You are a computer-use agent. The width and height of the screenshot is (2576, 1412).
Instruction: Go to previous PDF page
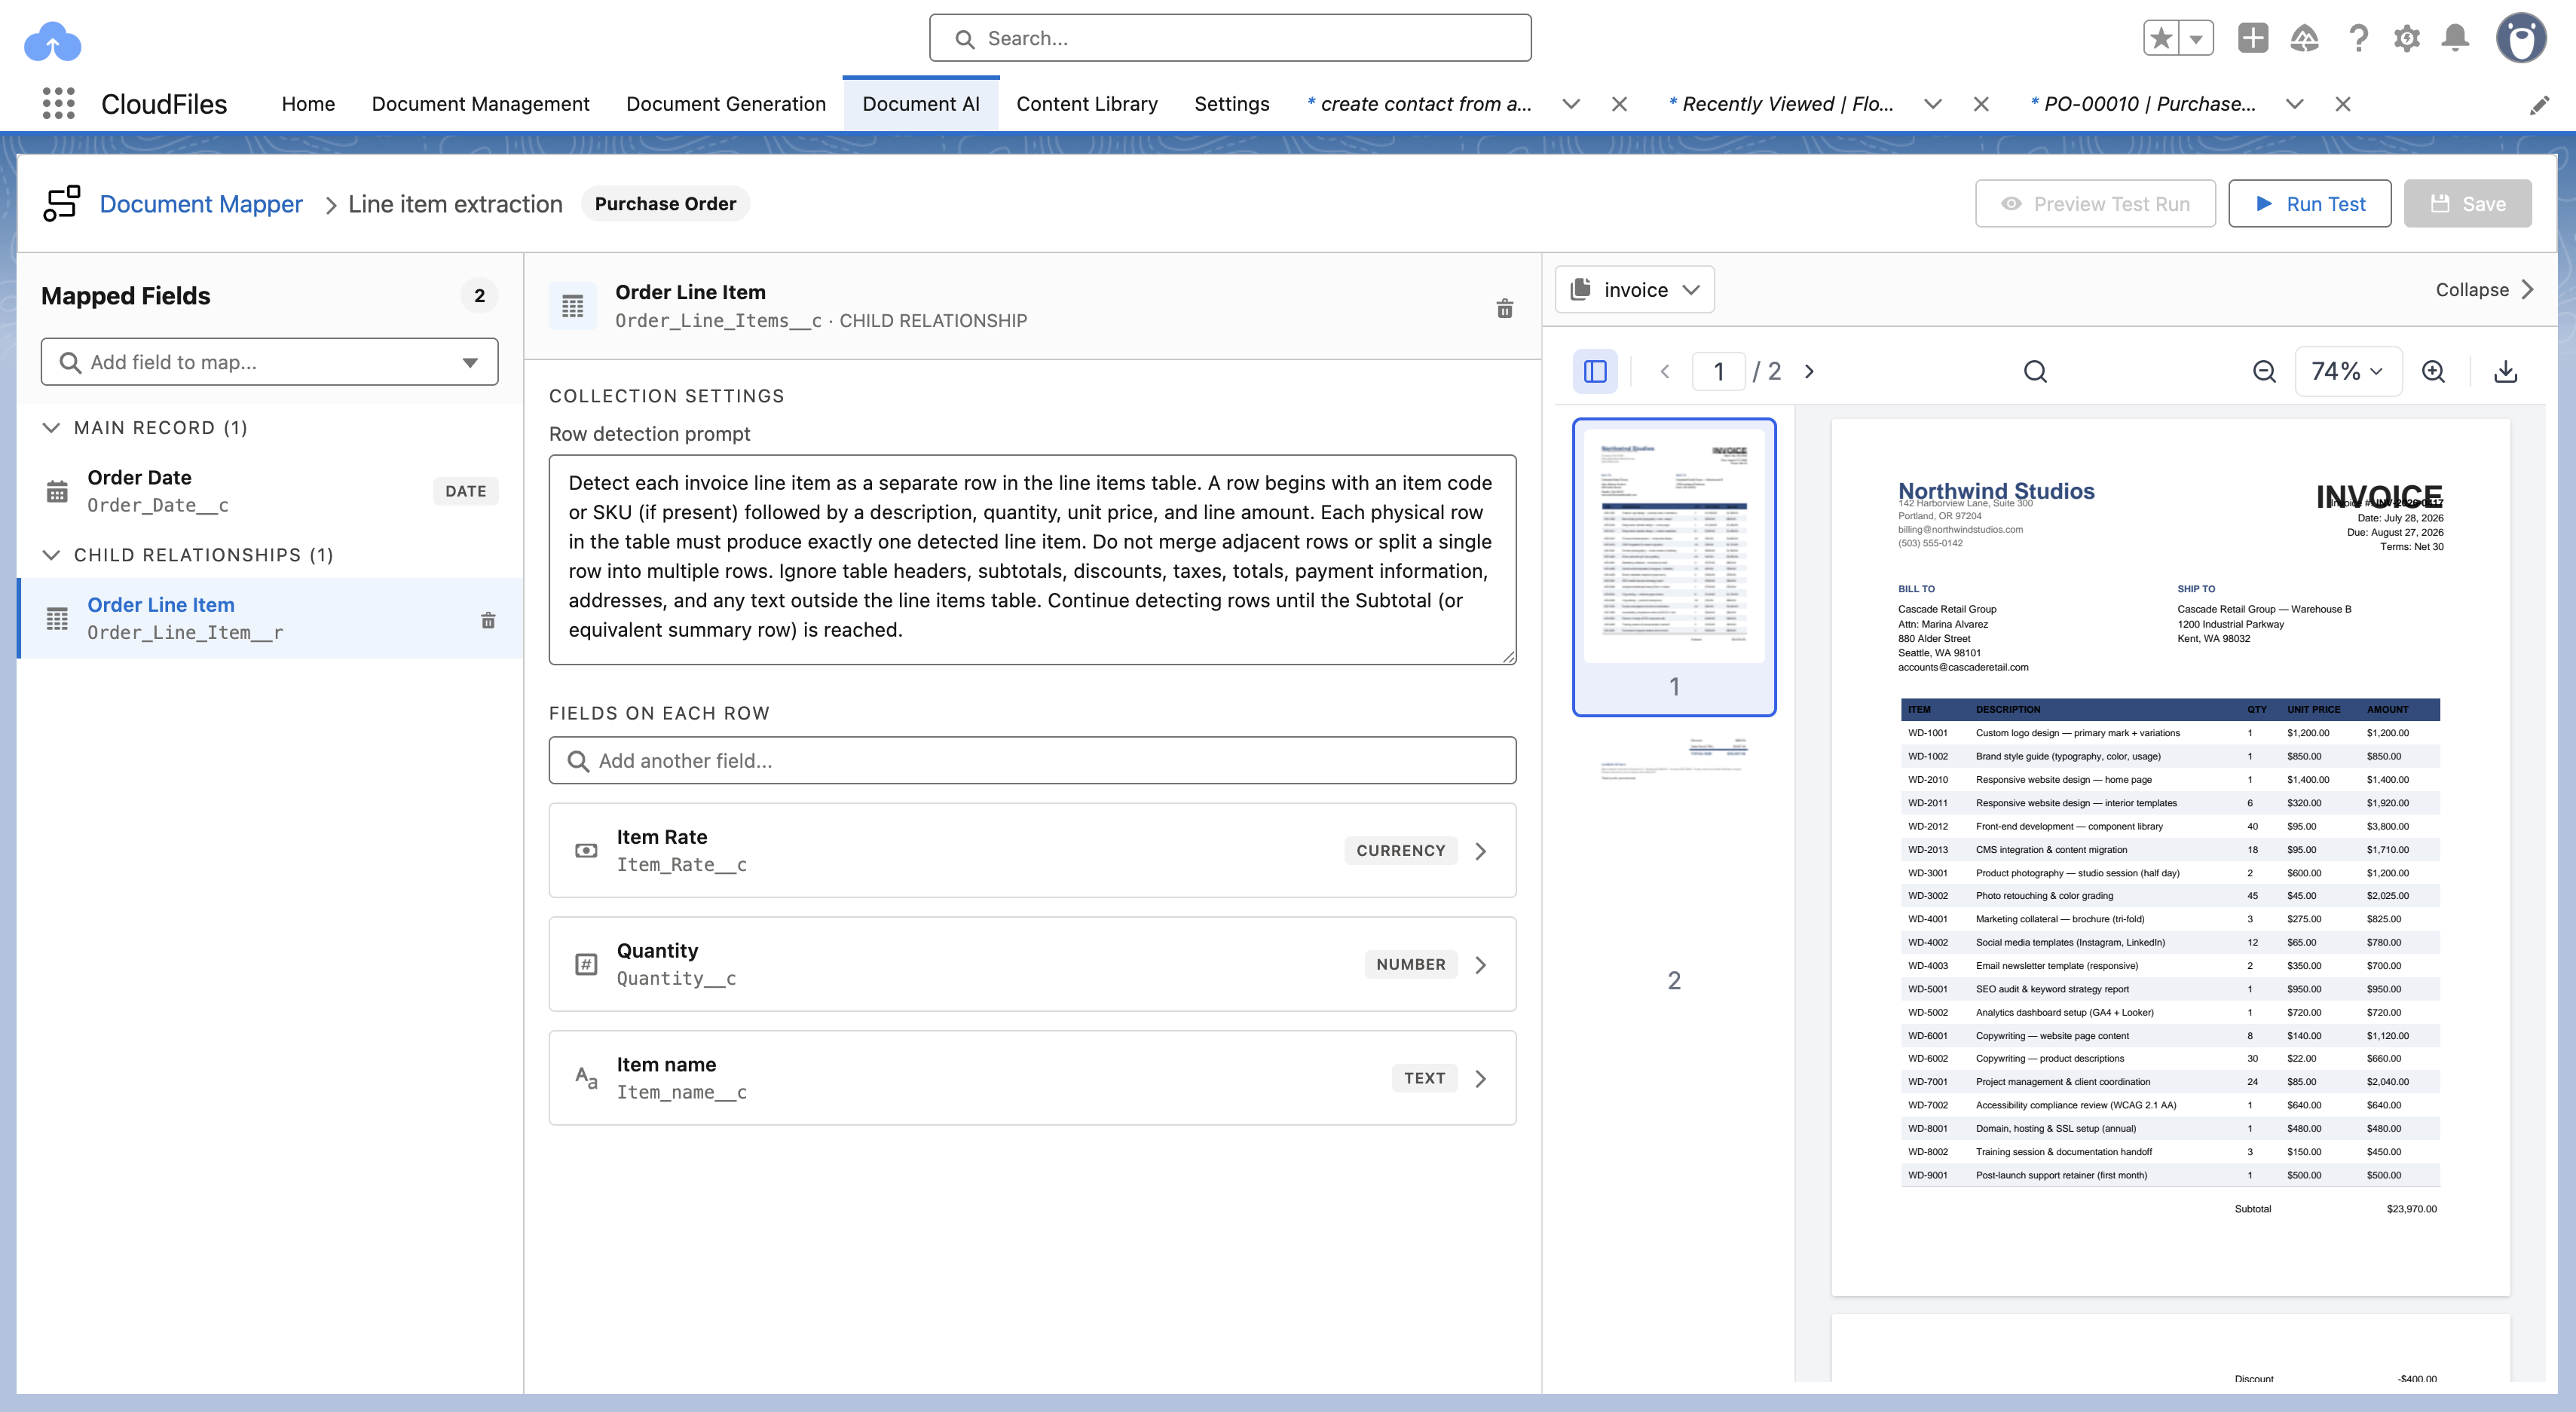[x=1665, y=371]
